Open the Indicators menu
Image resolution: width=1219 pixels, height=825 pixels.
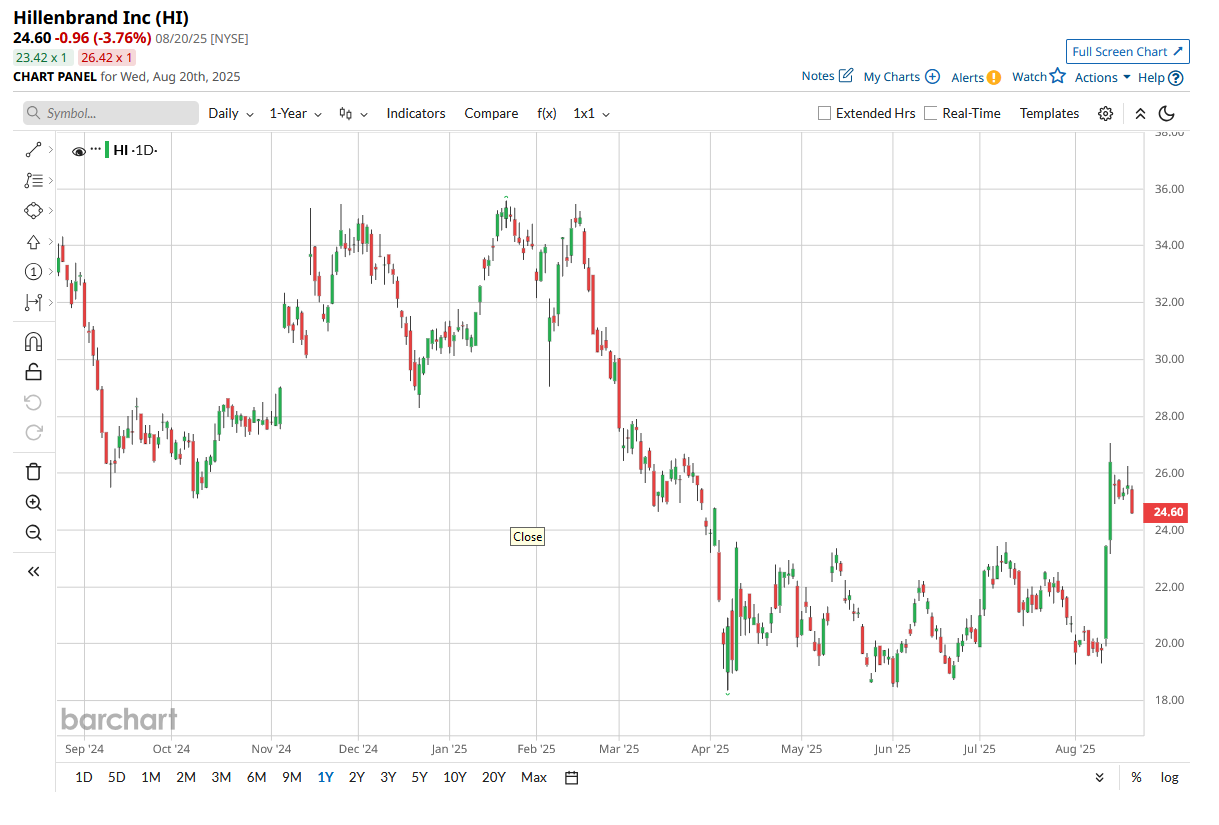point(416,114)
